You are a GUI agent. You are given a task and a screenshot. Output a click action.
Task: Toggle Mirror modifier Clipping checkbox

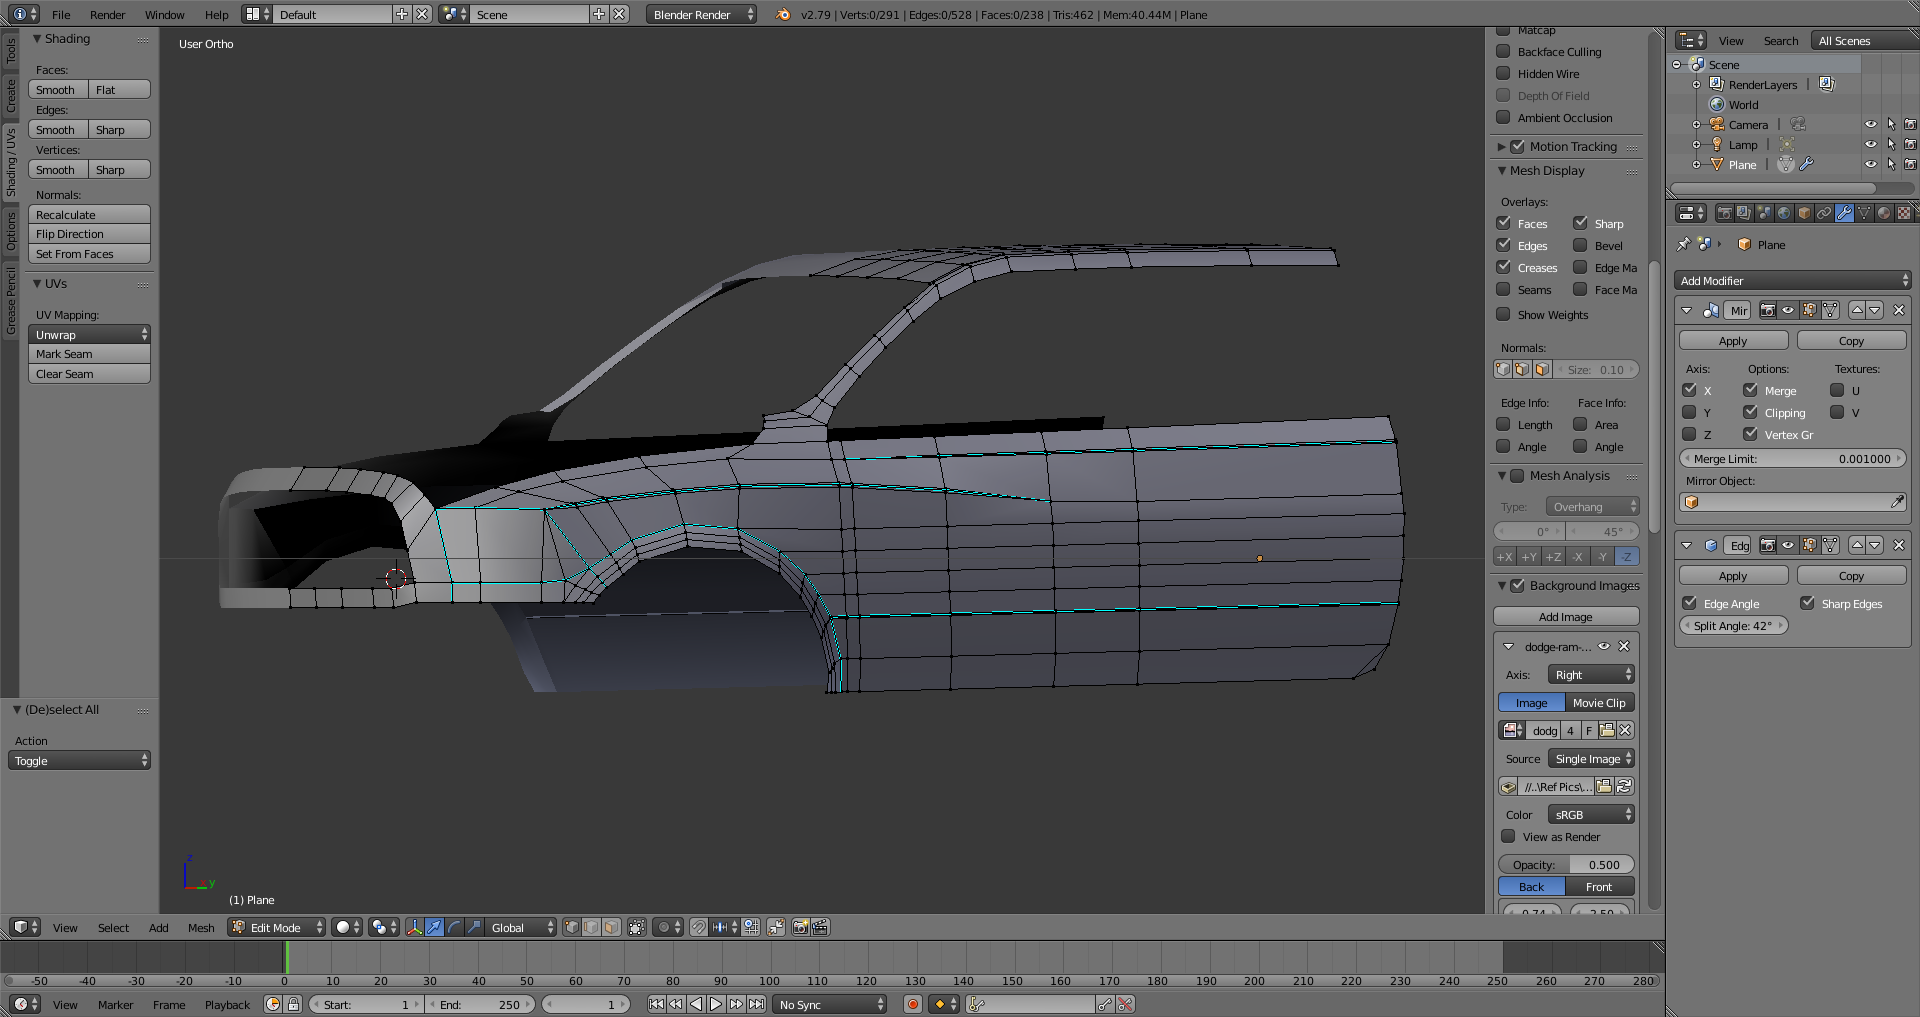click(x=1750, y=412)
